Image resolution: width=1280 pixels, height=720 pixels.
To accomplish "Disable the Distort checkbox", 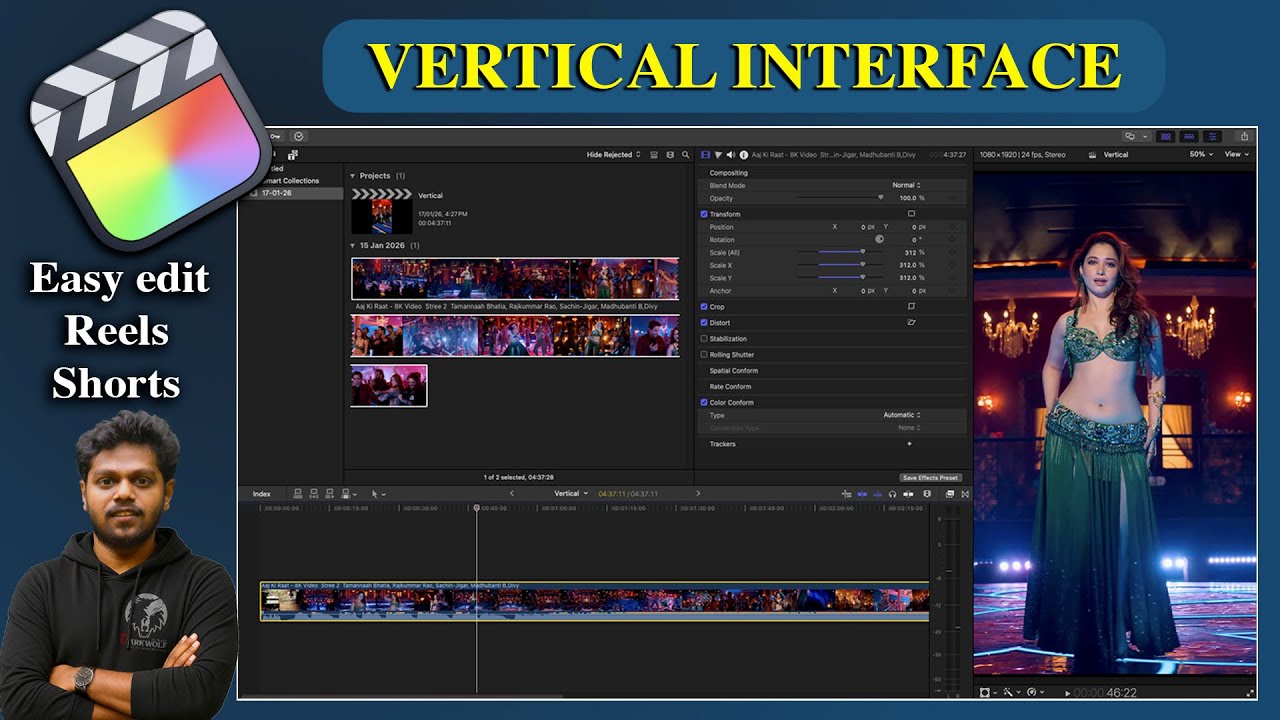I will 704,323.
